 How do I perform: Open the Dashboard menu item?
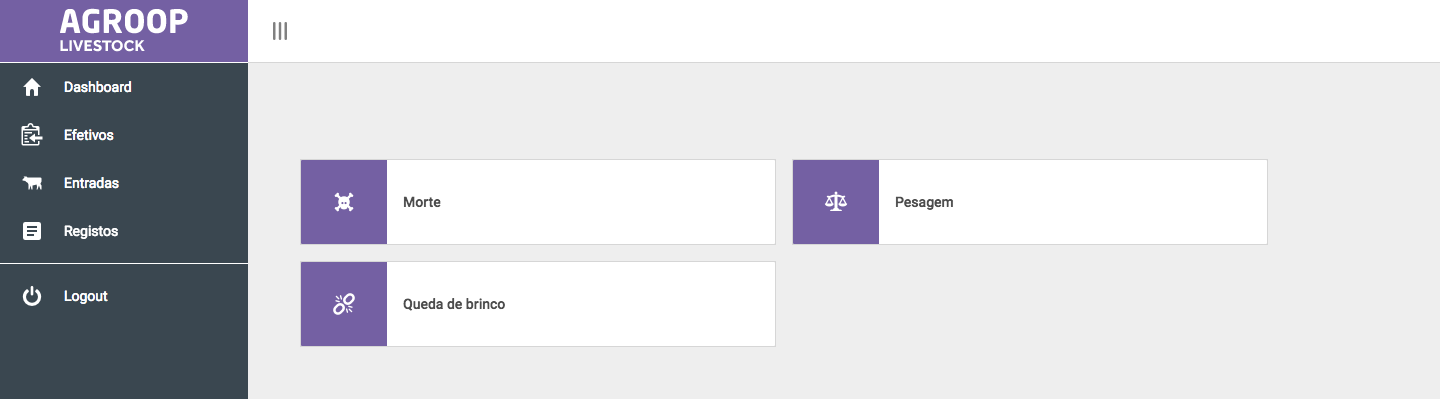click(124, 87)
